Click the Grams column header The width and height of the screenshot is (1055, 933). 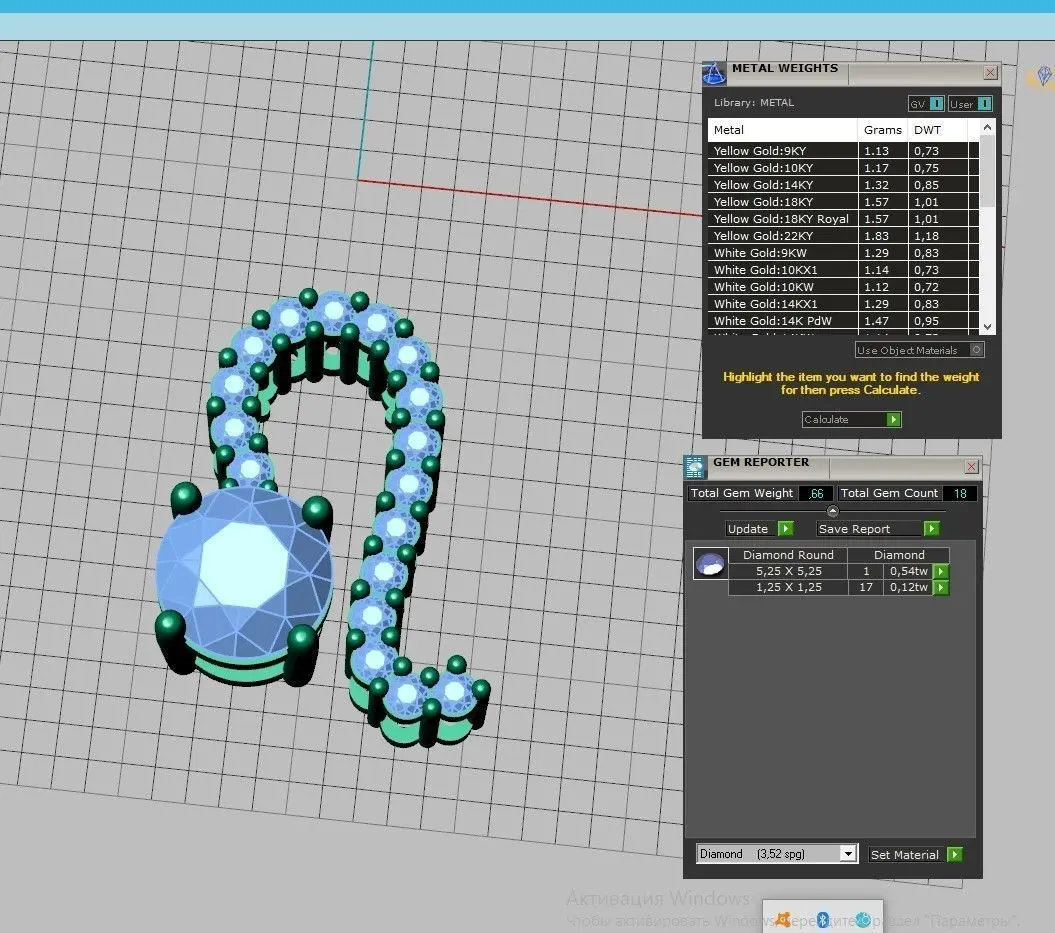(882, 130)
